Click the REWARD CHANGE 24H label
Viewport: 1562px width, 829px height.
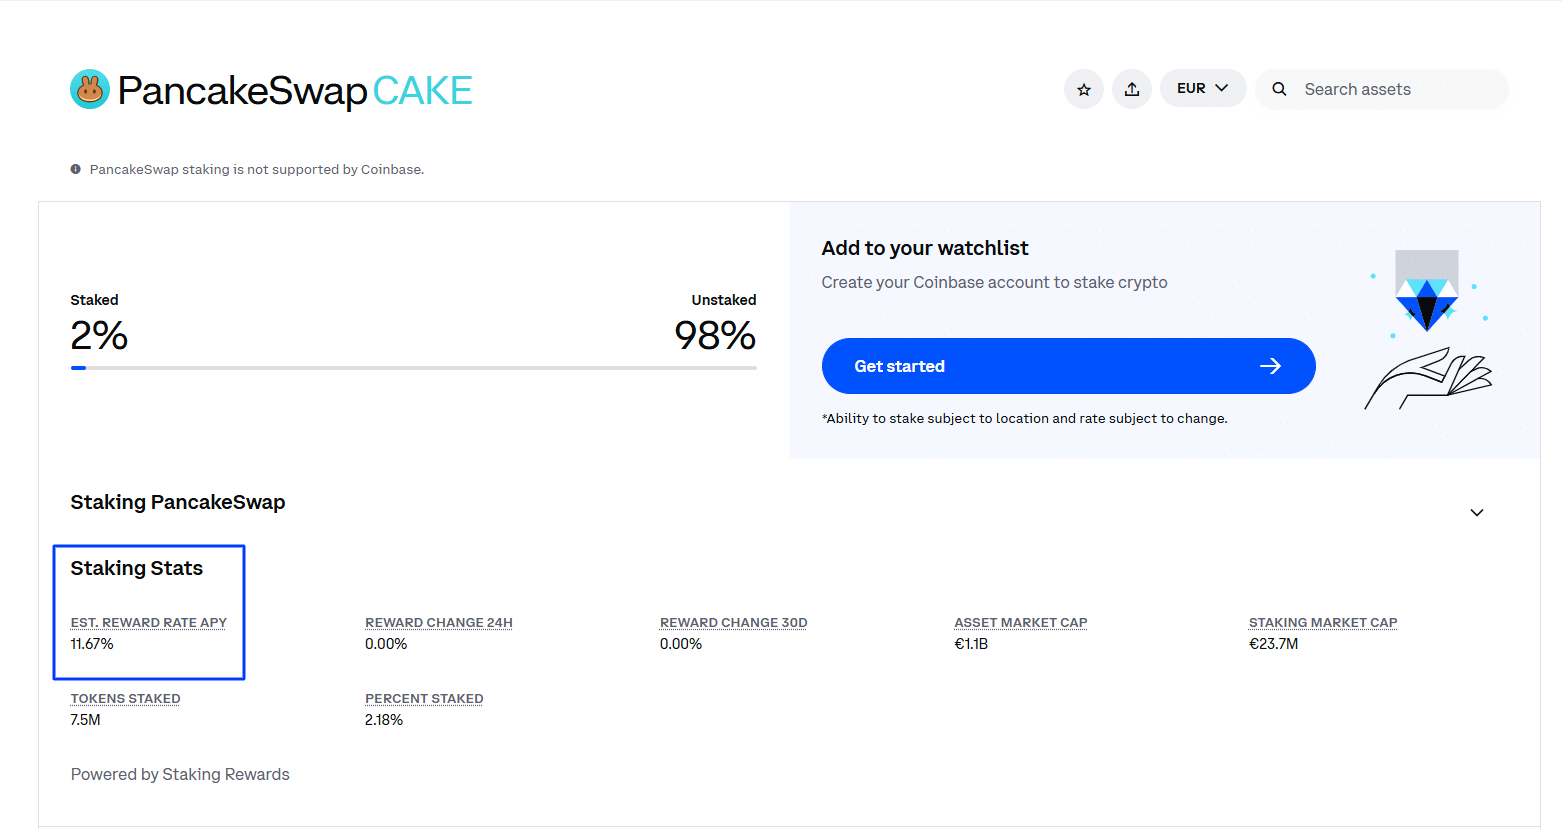click(x=438, y=623)
